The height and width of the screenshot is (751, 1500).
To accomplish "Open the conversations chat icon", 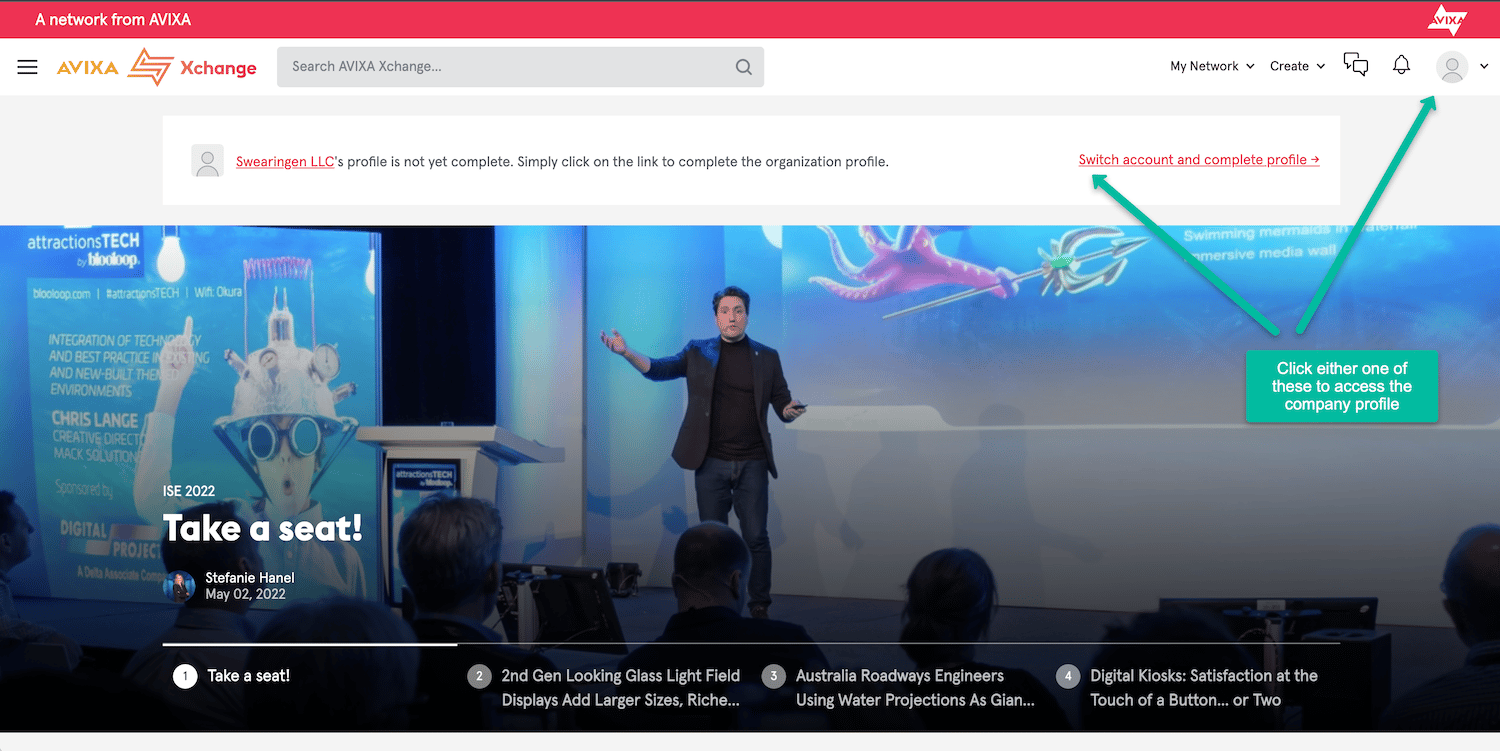I will (x=1356, y=65).
